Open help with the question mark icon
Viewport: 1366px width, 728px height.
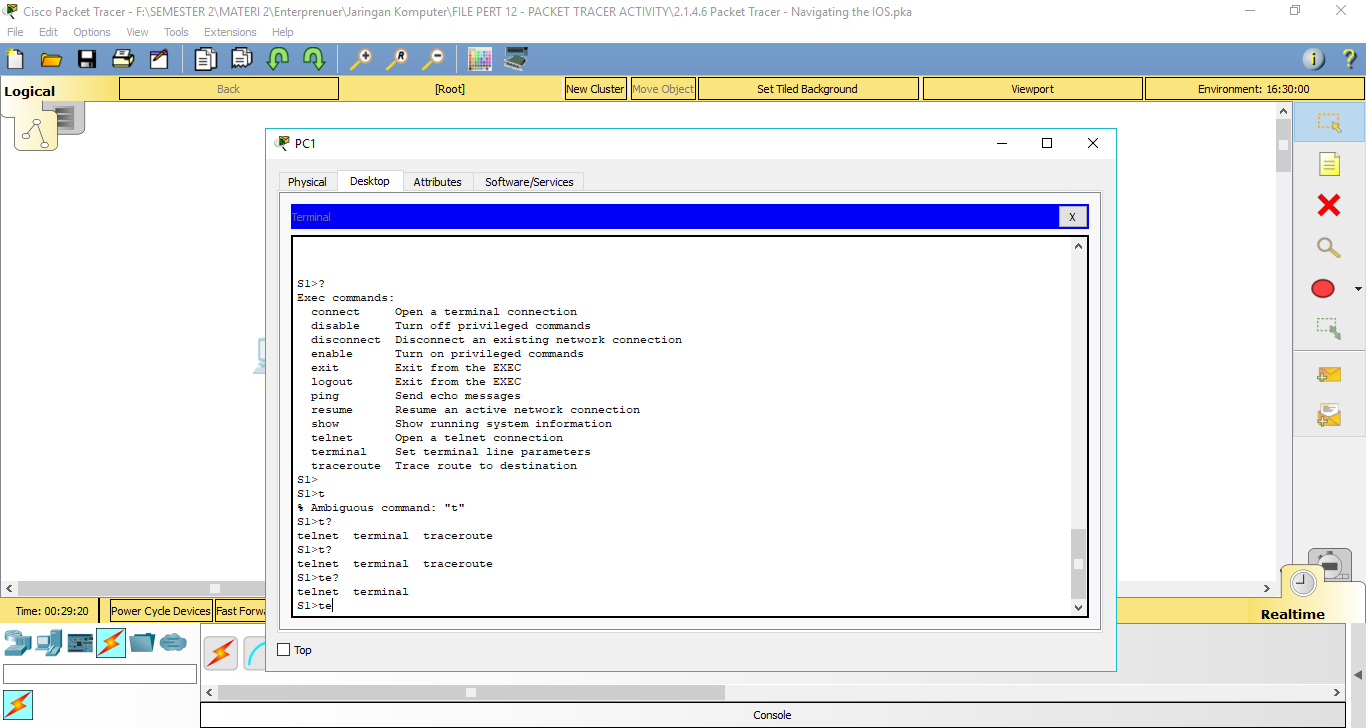[x=1349, y=59]
